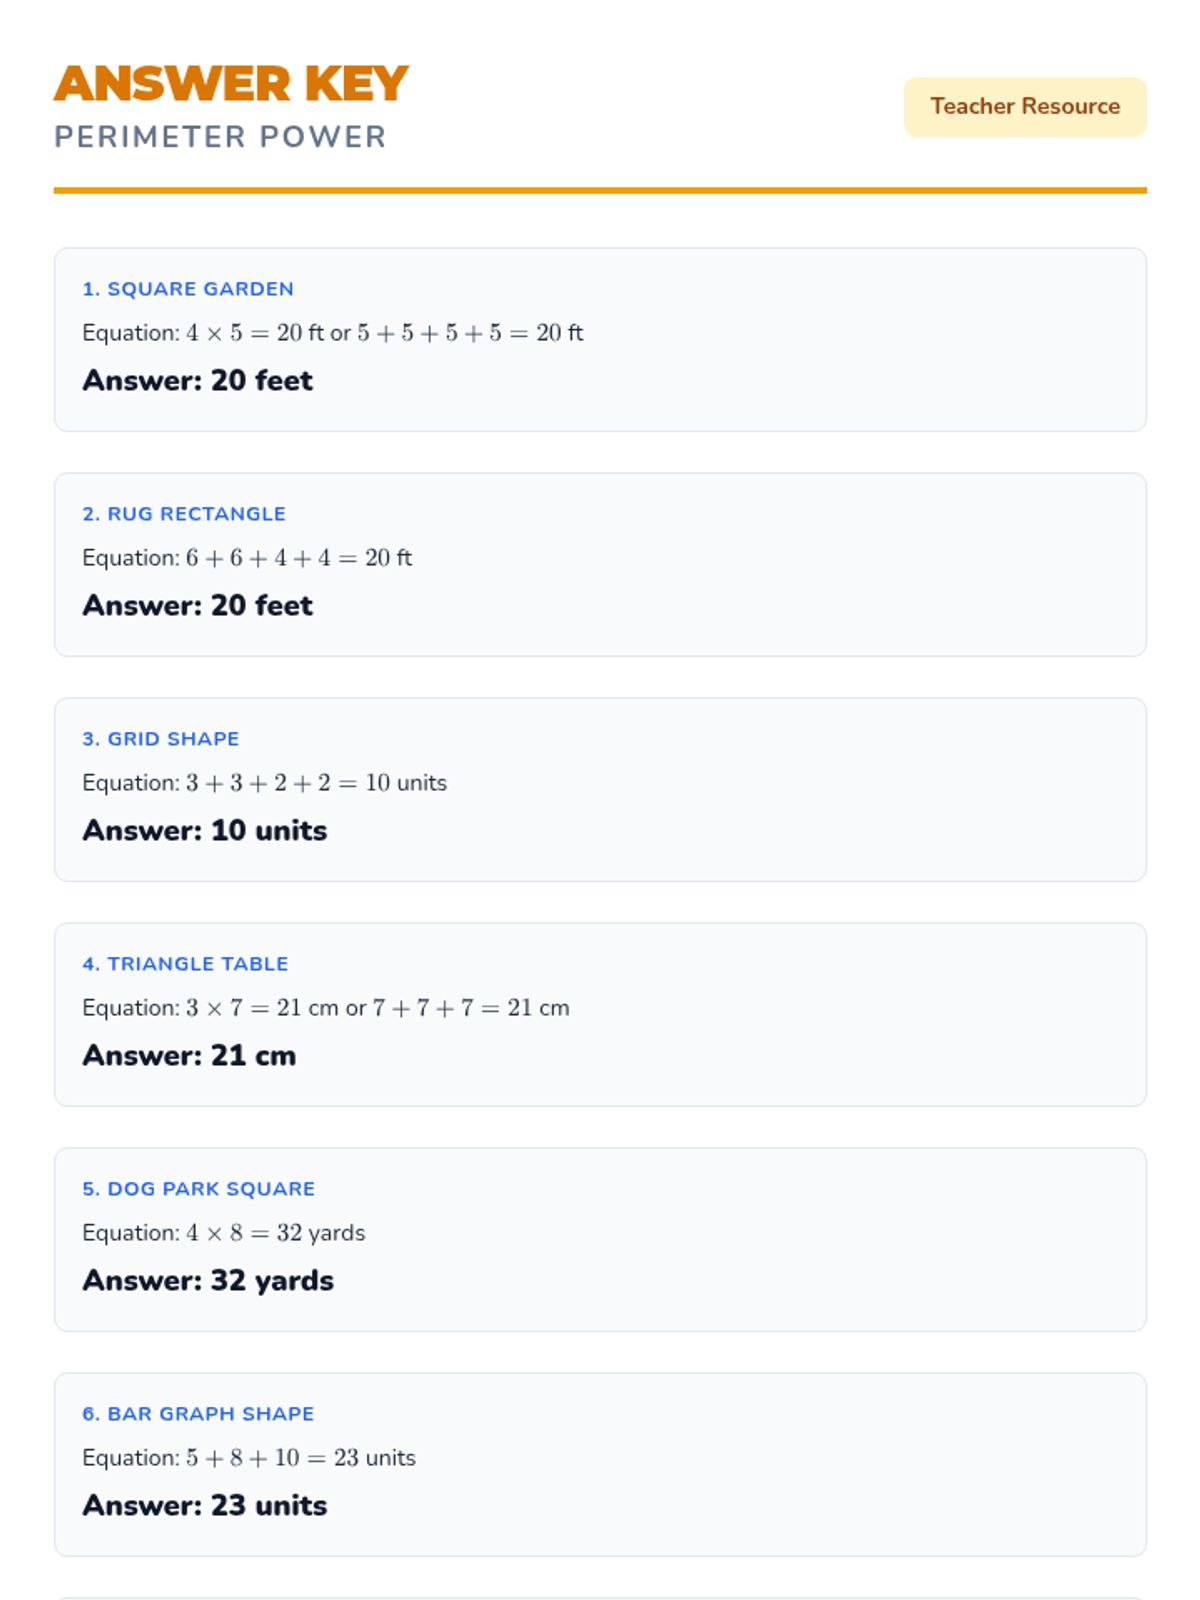Click the ANSWER KEY heading

[231, 84]
